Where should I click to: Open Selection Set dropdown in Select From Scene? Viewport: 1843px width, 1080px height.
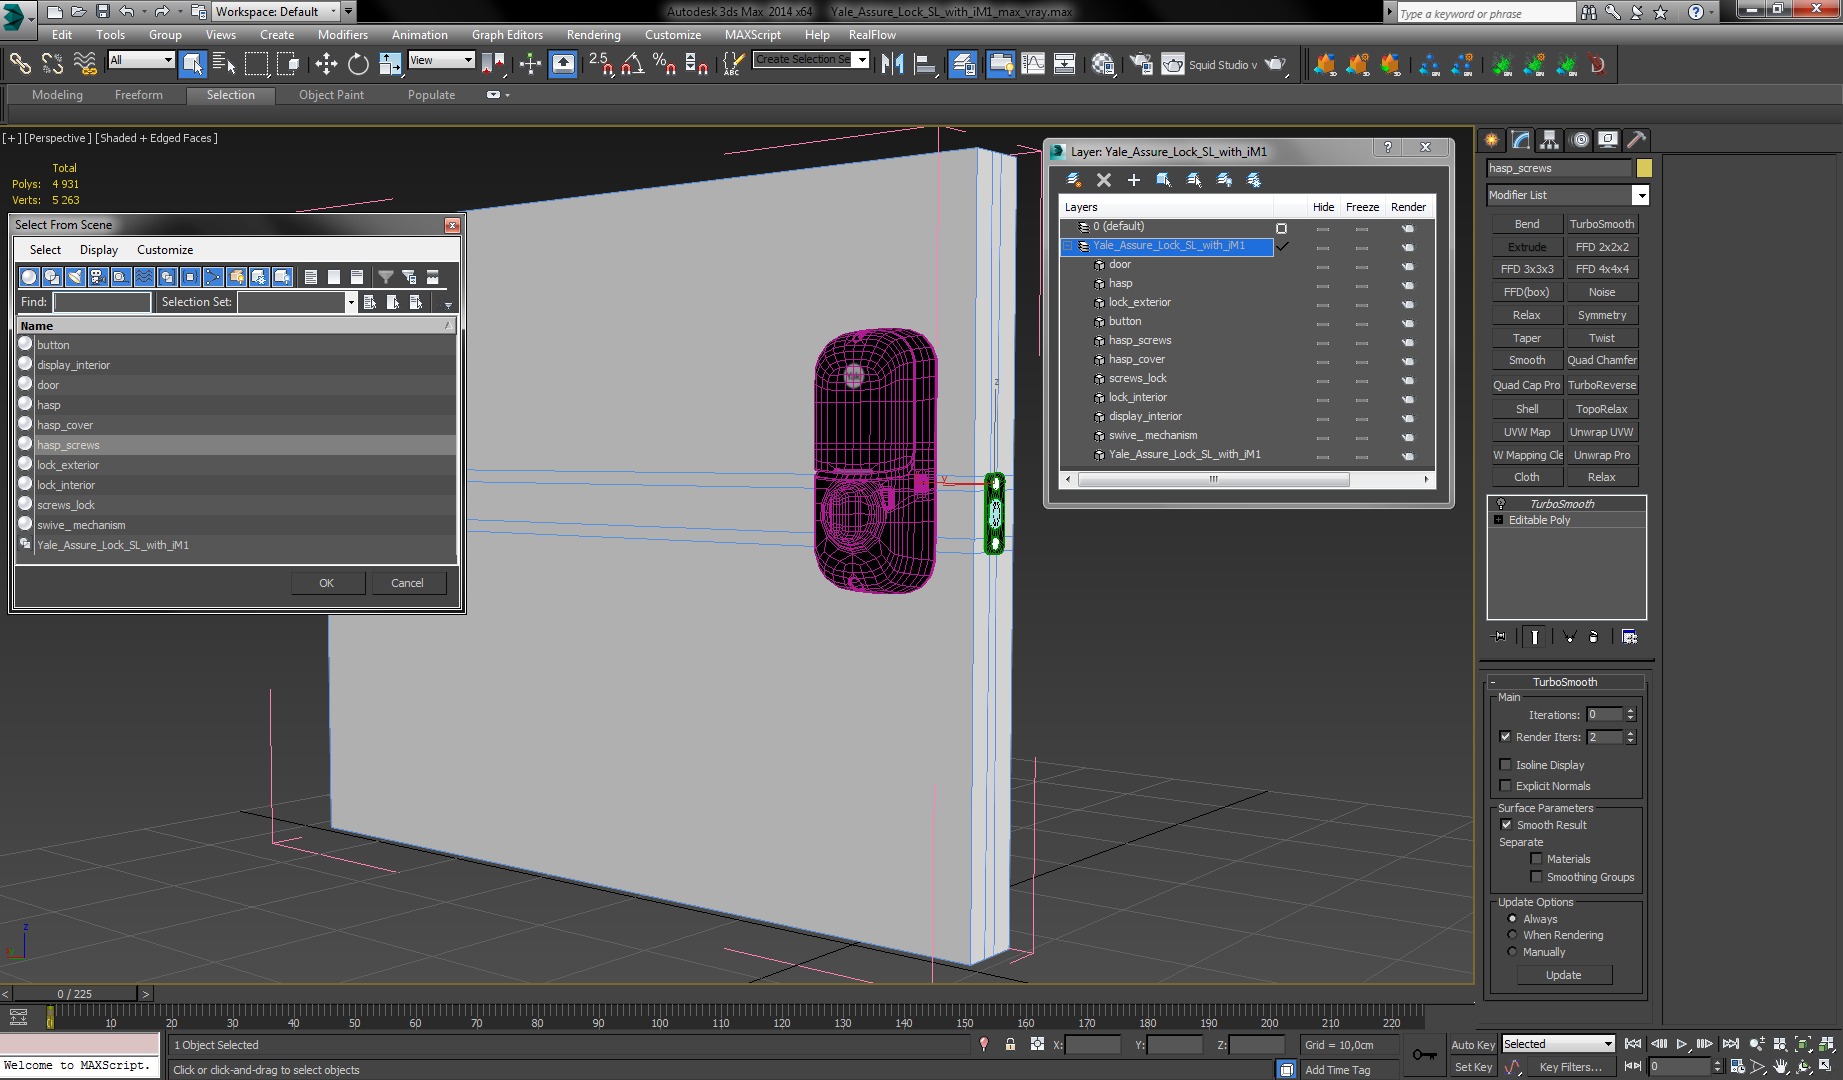[x=350, y=302]
